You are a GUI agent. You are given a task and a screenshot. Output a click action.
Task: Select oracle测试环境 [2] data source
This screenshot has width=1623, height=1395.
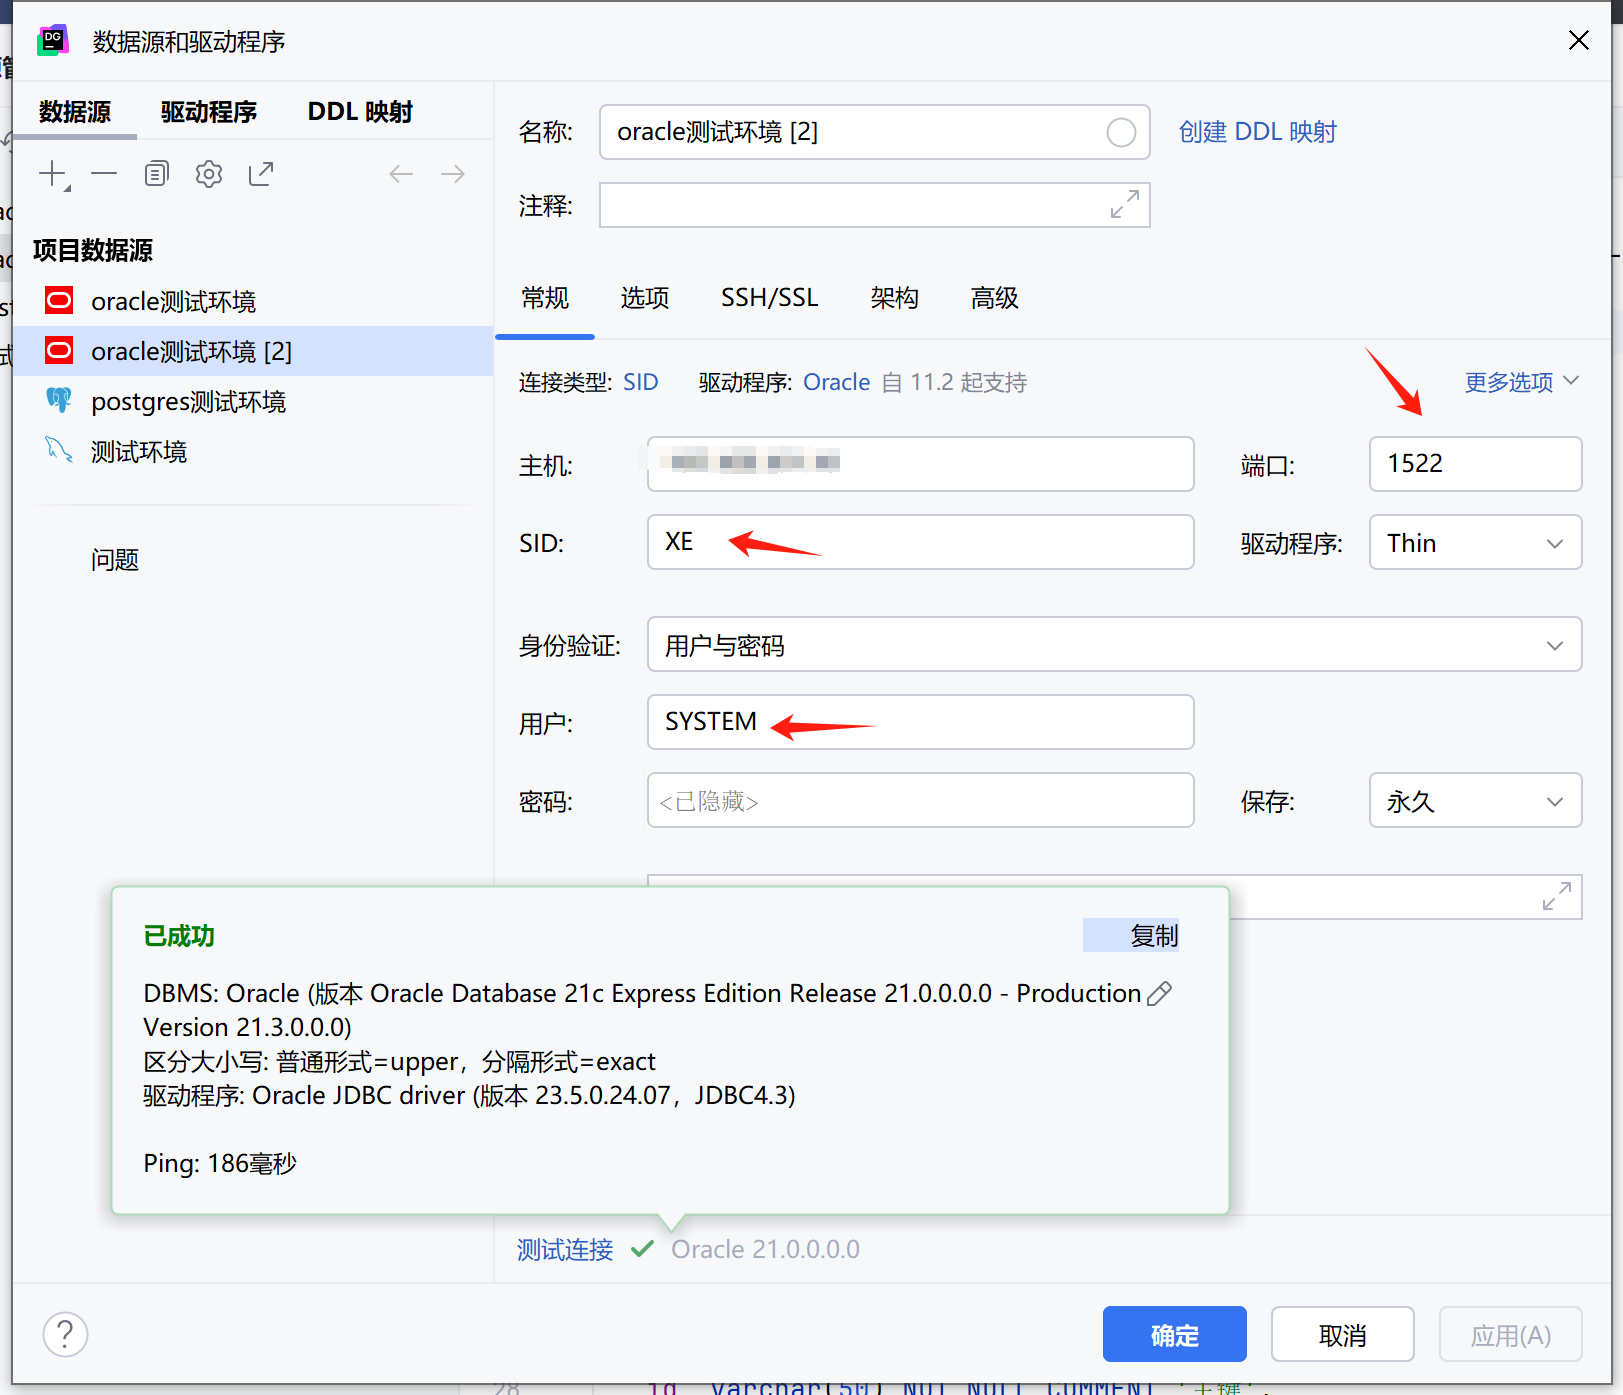point(253,351)
